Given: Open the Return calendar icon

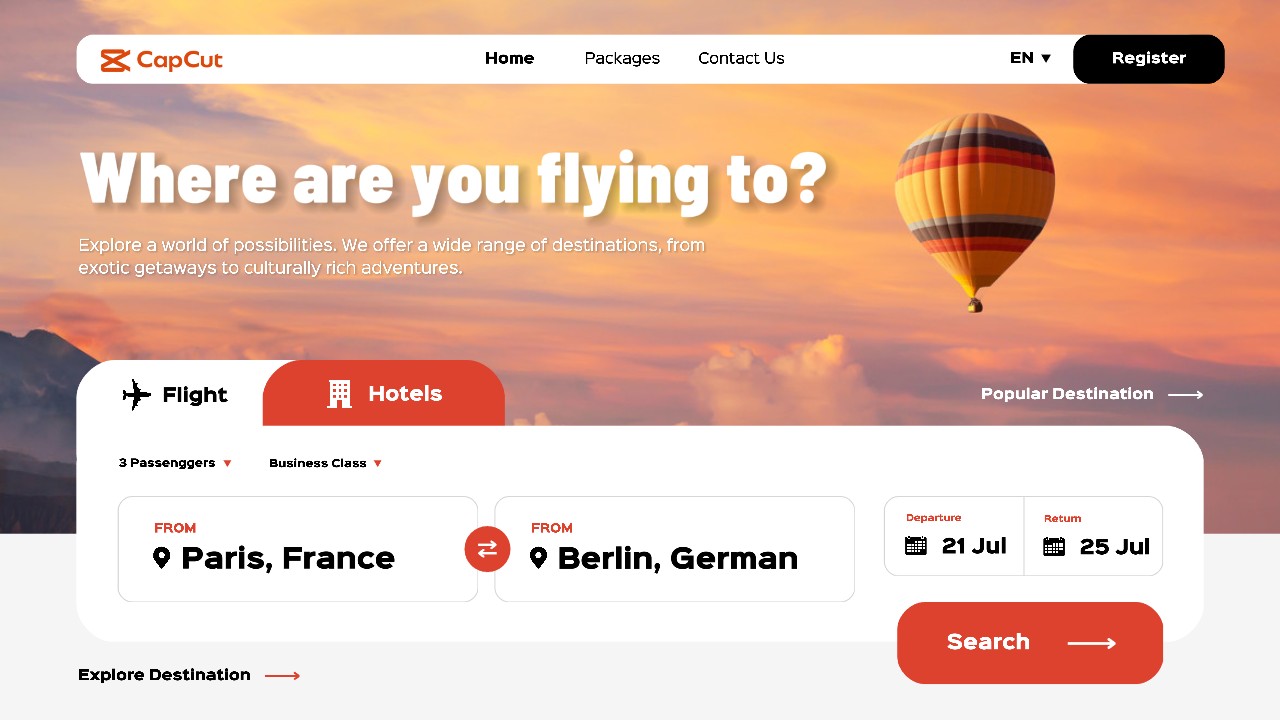Looking at the screenshot, I should (1054, 546).
